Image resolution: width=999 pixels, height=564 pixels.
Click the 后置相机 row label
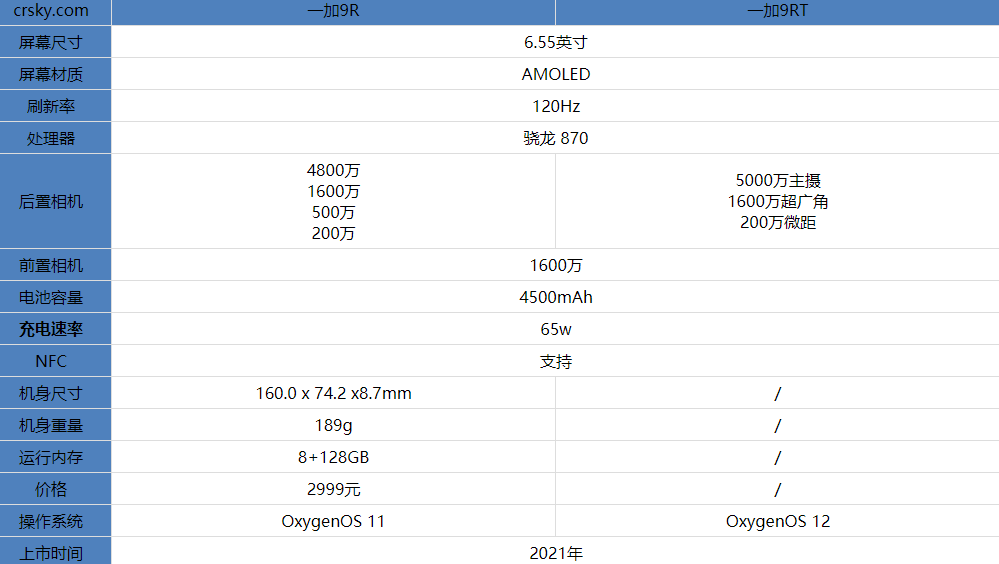tap(51, 201)
